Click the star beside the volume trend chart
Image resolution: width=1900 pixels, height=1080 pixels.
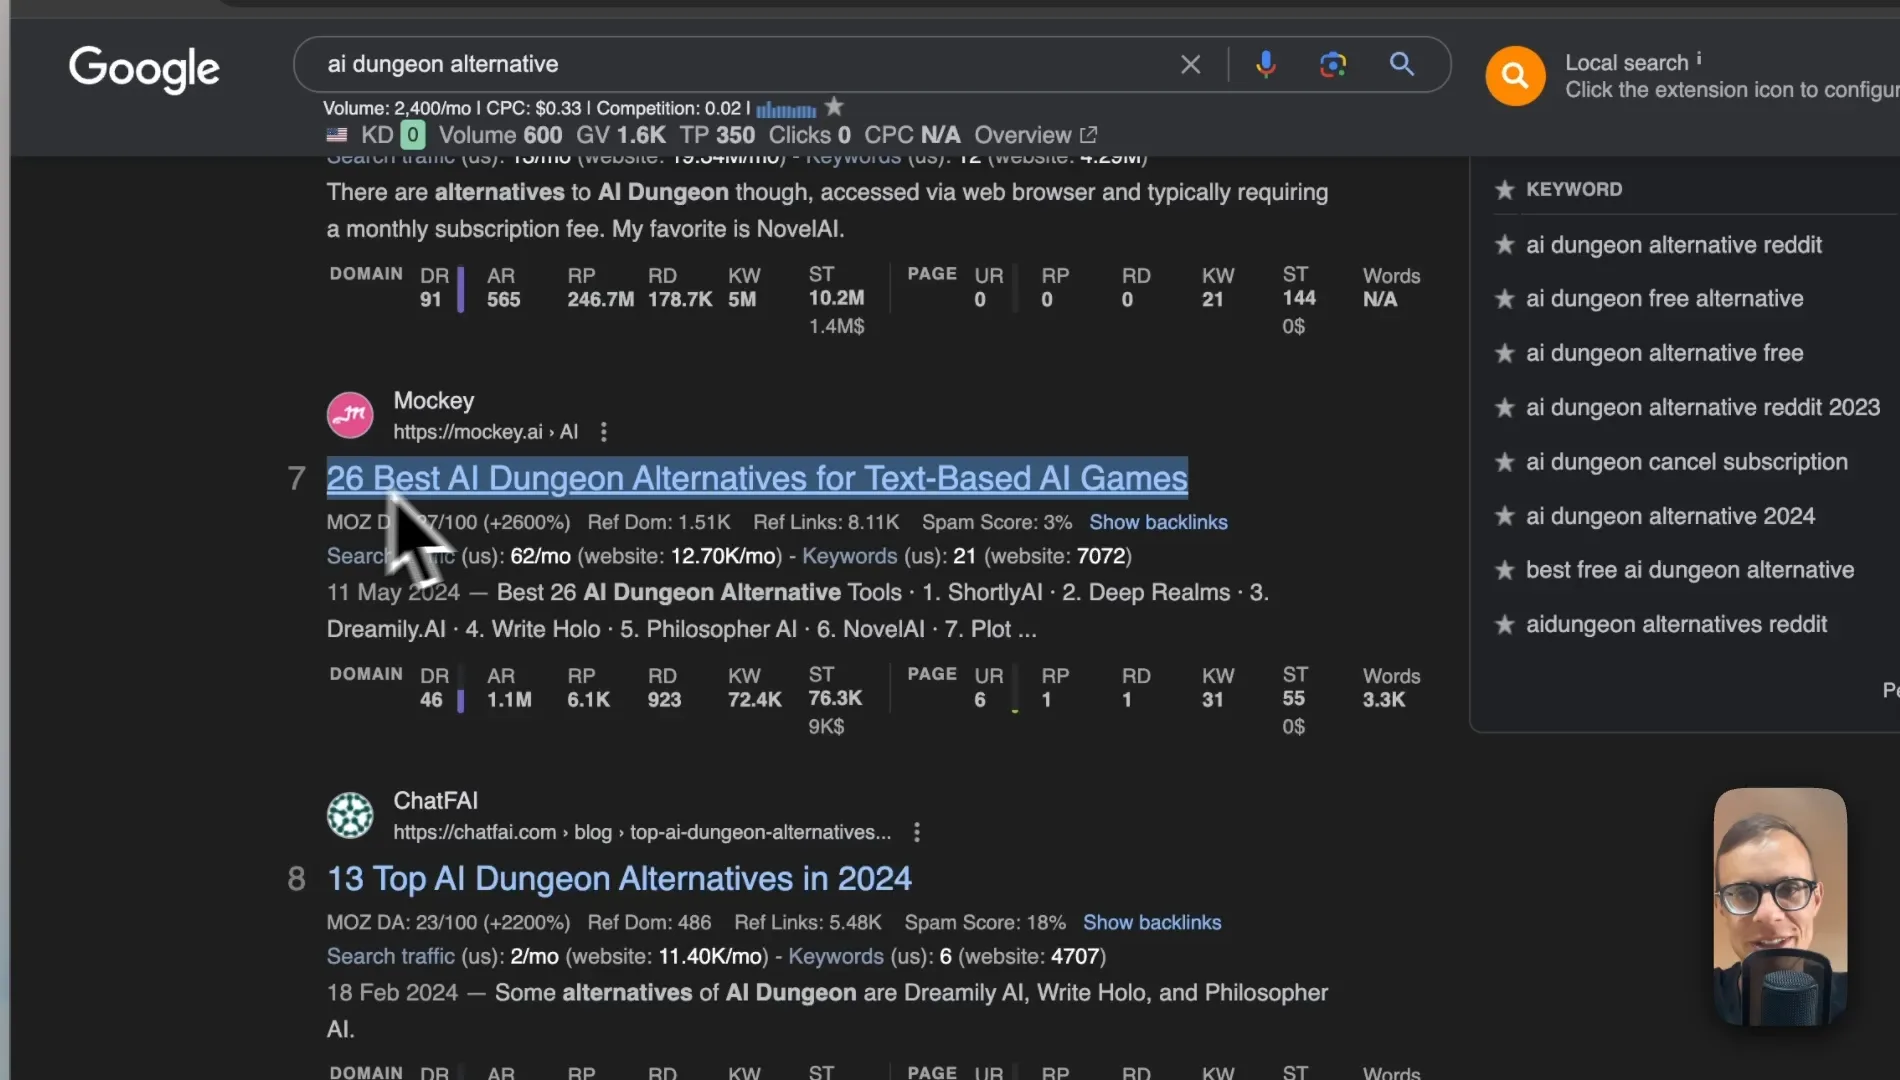834,106
